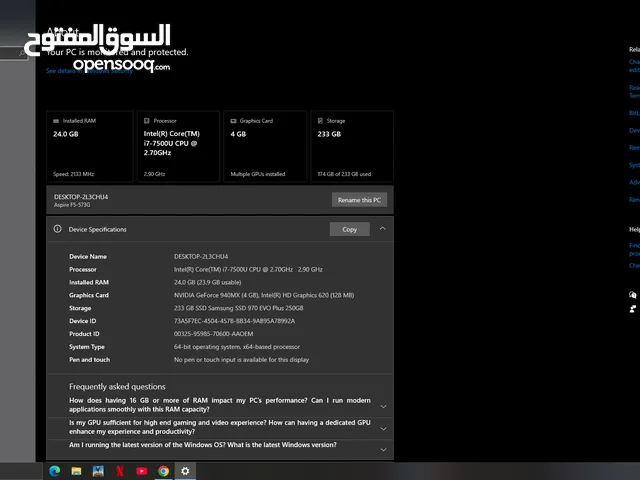Image resolution: width=640 pixels, height=480 pixels.
Task: Select the No pen or touch input value
Action: tap(241, 360)
